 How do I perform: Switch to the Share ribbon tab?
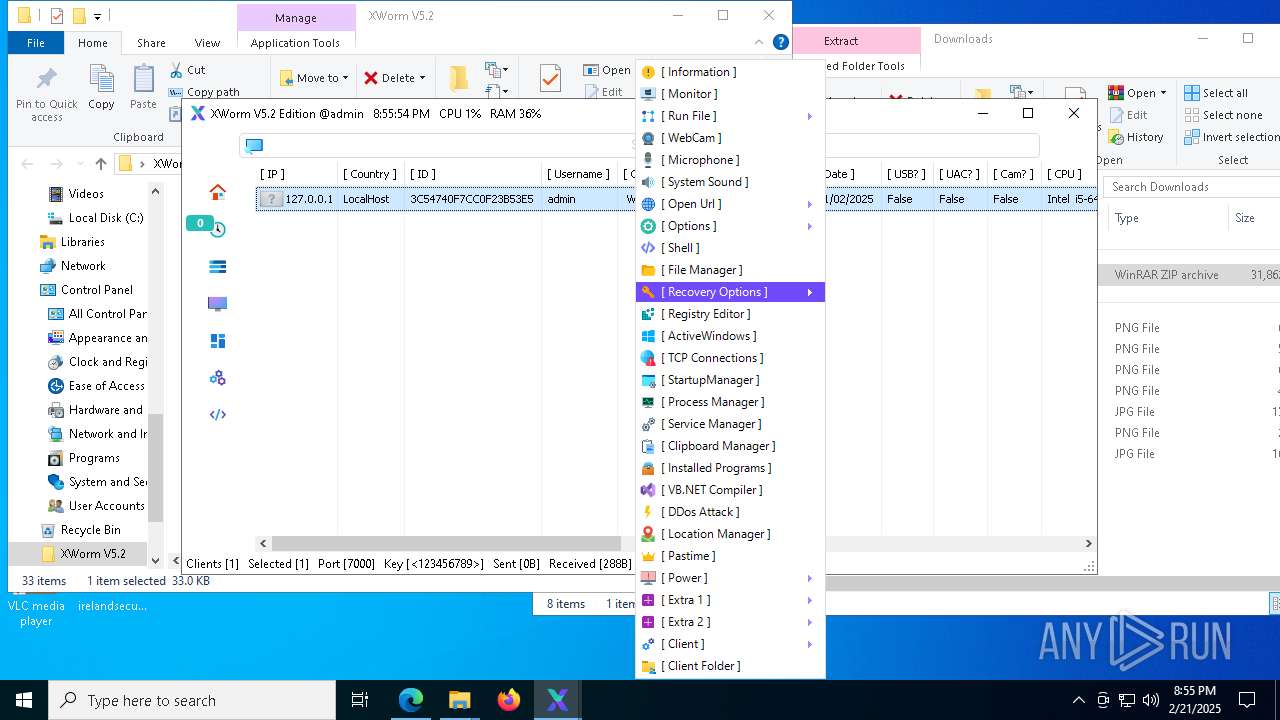151,43
